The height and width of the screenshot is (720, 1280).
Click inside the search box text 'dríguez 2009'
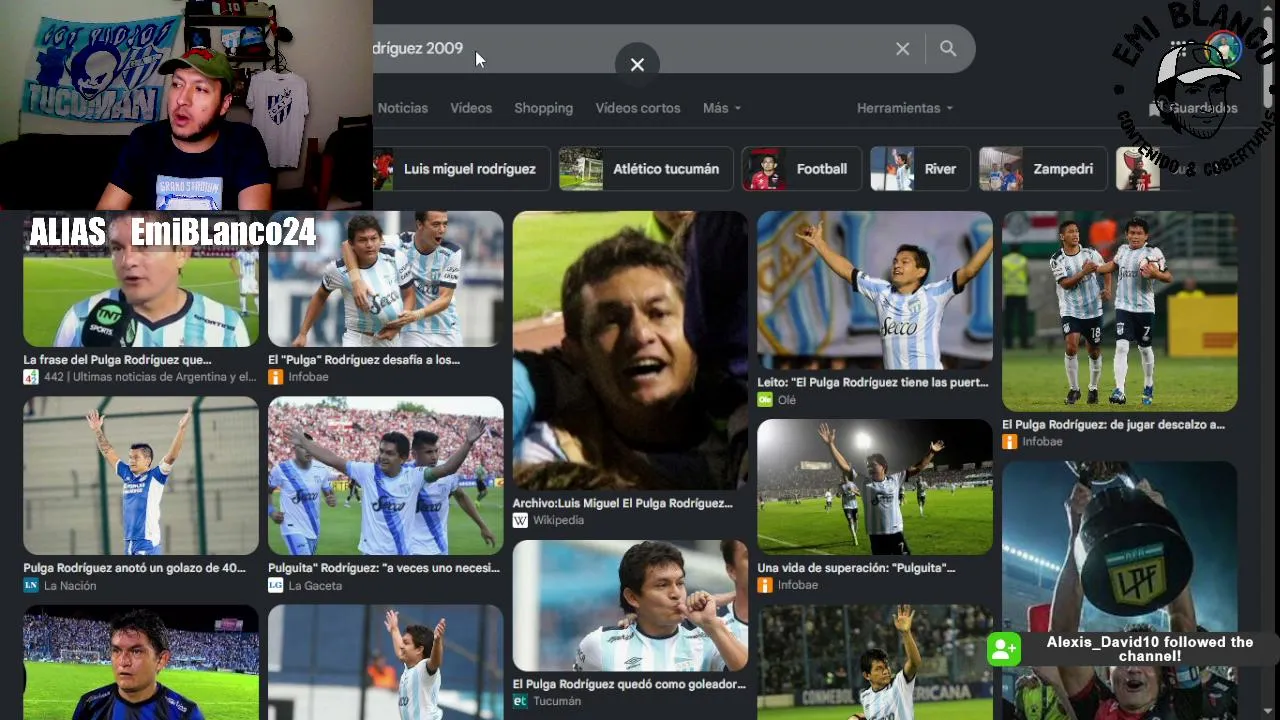click(418, 48)
